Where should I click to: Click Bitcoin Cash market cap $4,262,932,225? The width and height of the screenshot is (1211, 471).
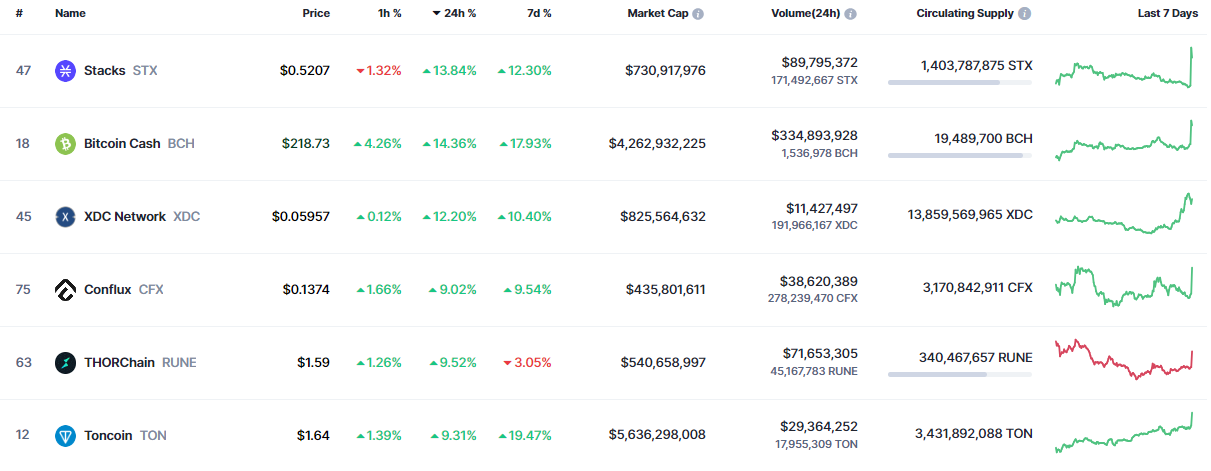coord(657,144)
